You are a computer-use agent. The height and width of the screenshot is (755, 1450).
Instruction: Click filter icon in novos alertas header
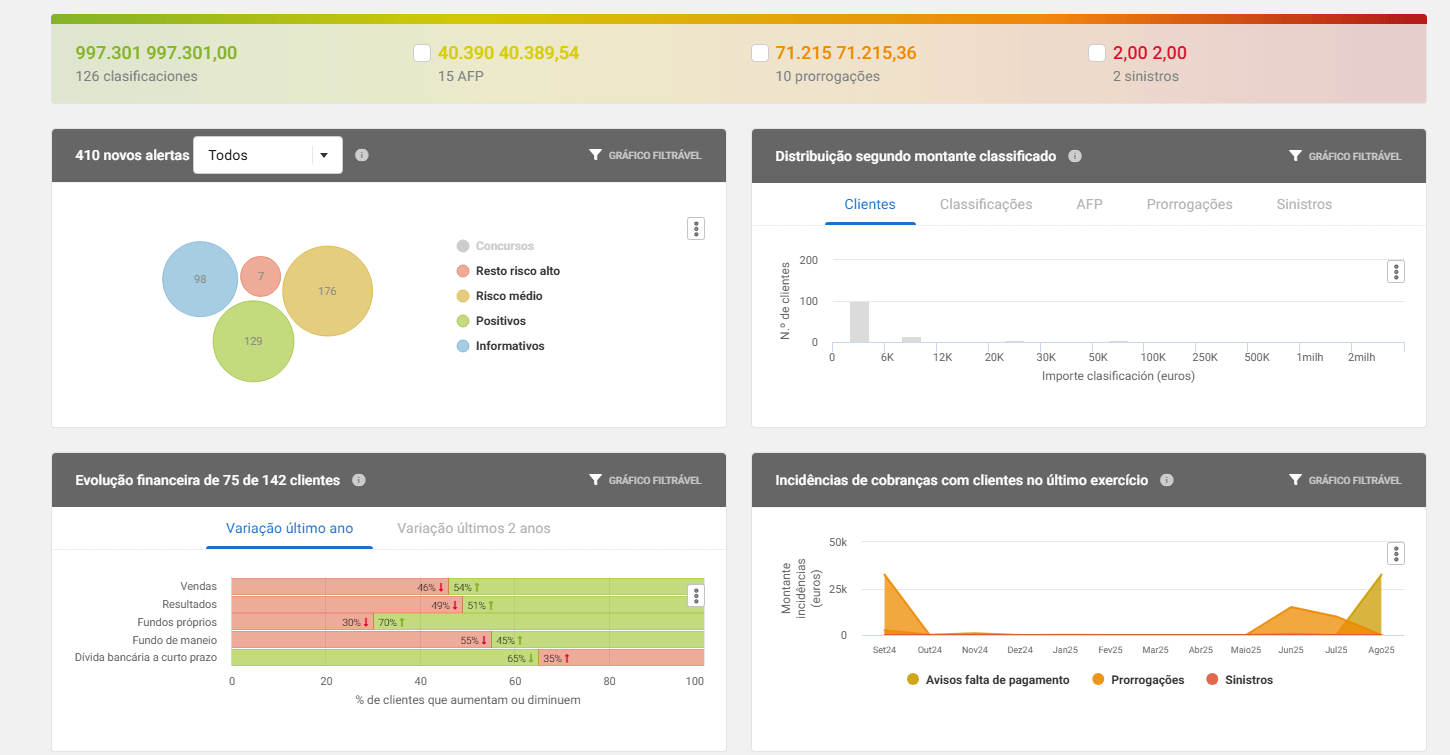596,155
